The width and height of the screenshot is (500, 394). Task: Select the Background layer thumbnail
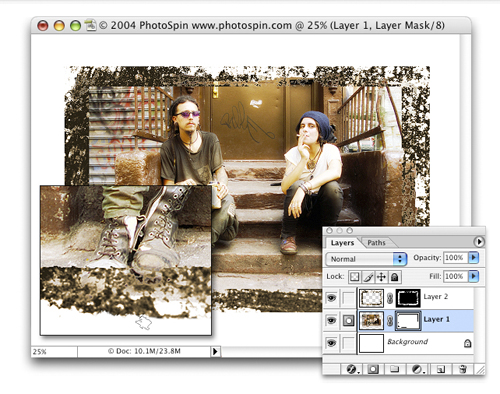[x=371, y=343]
